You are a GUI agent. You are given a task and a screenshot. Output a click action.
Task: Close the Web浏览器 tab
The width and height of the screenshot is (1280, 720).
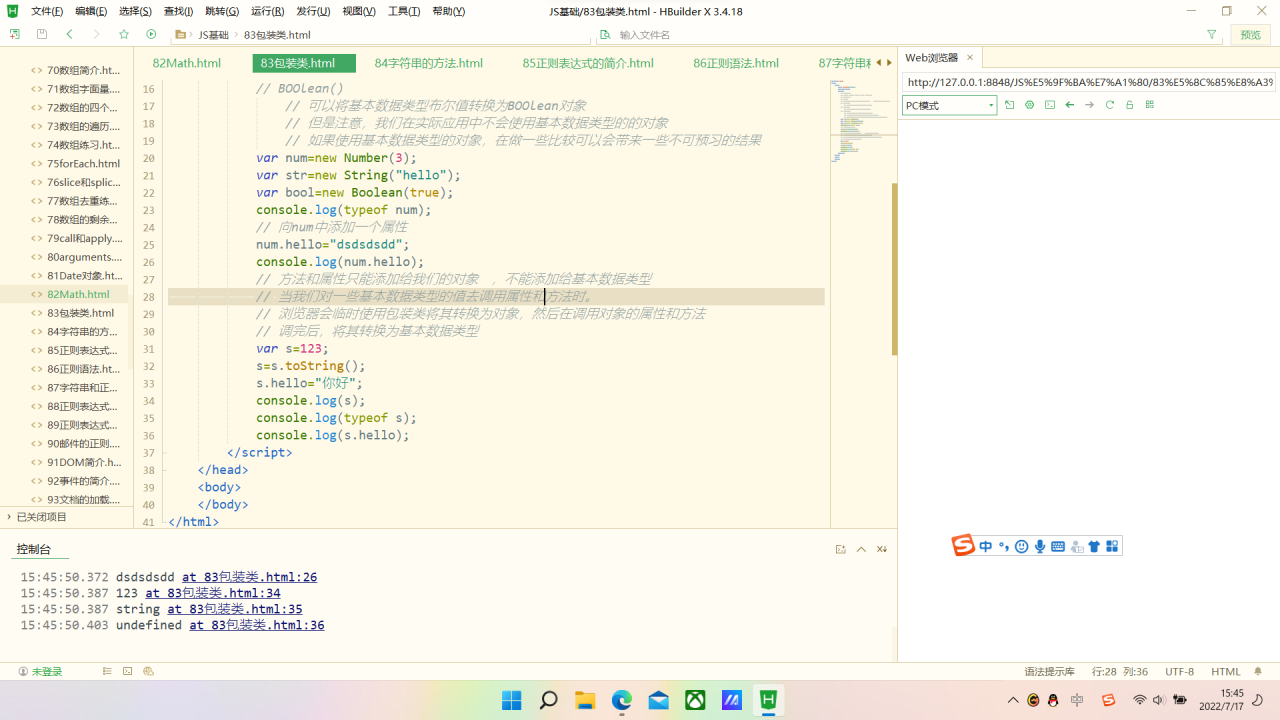970,58
